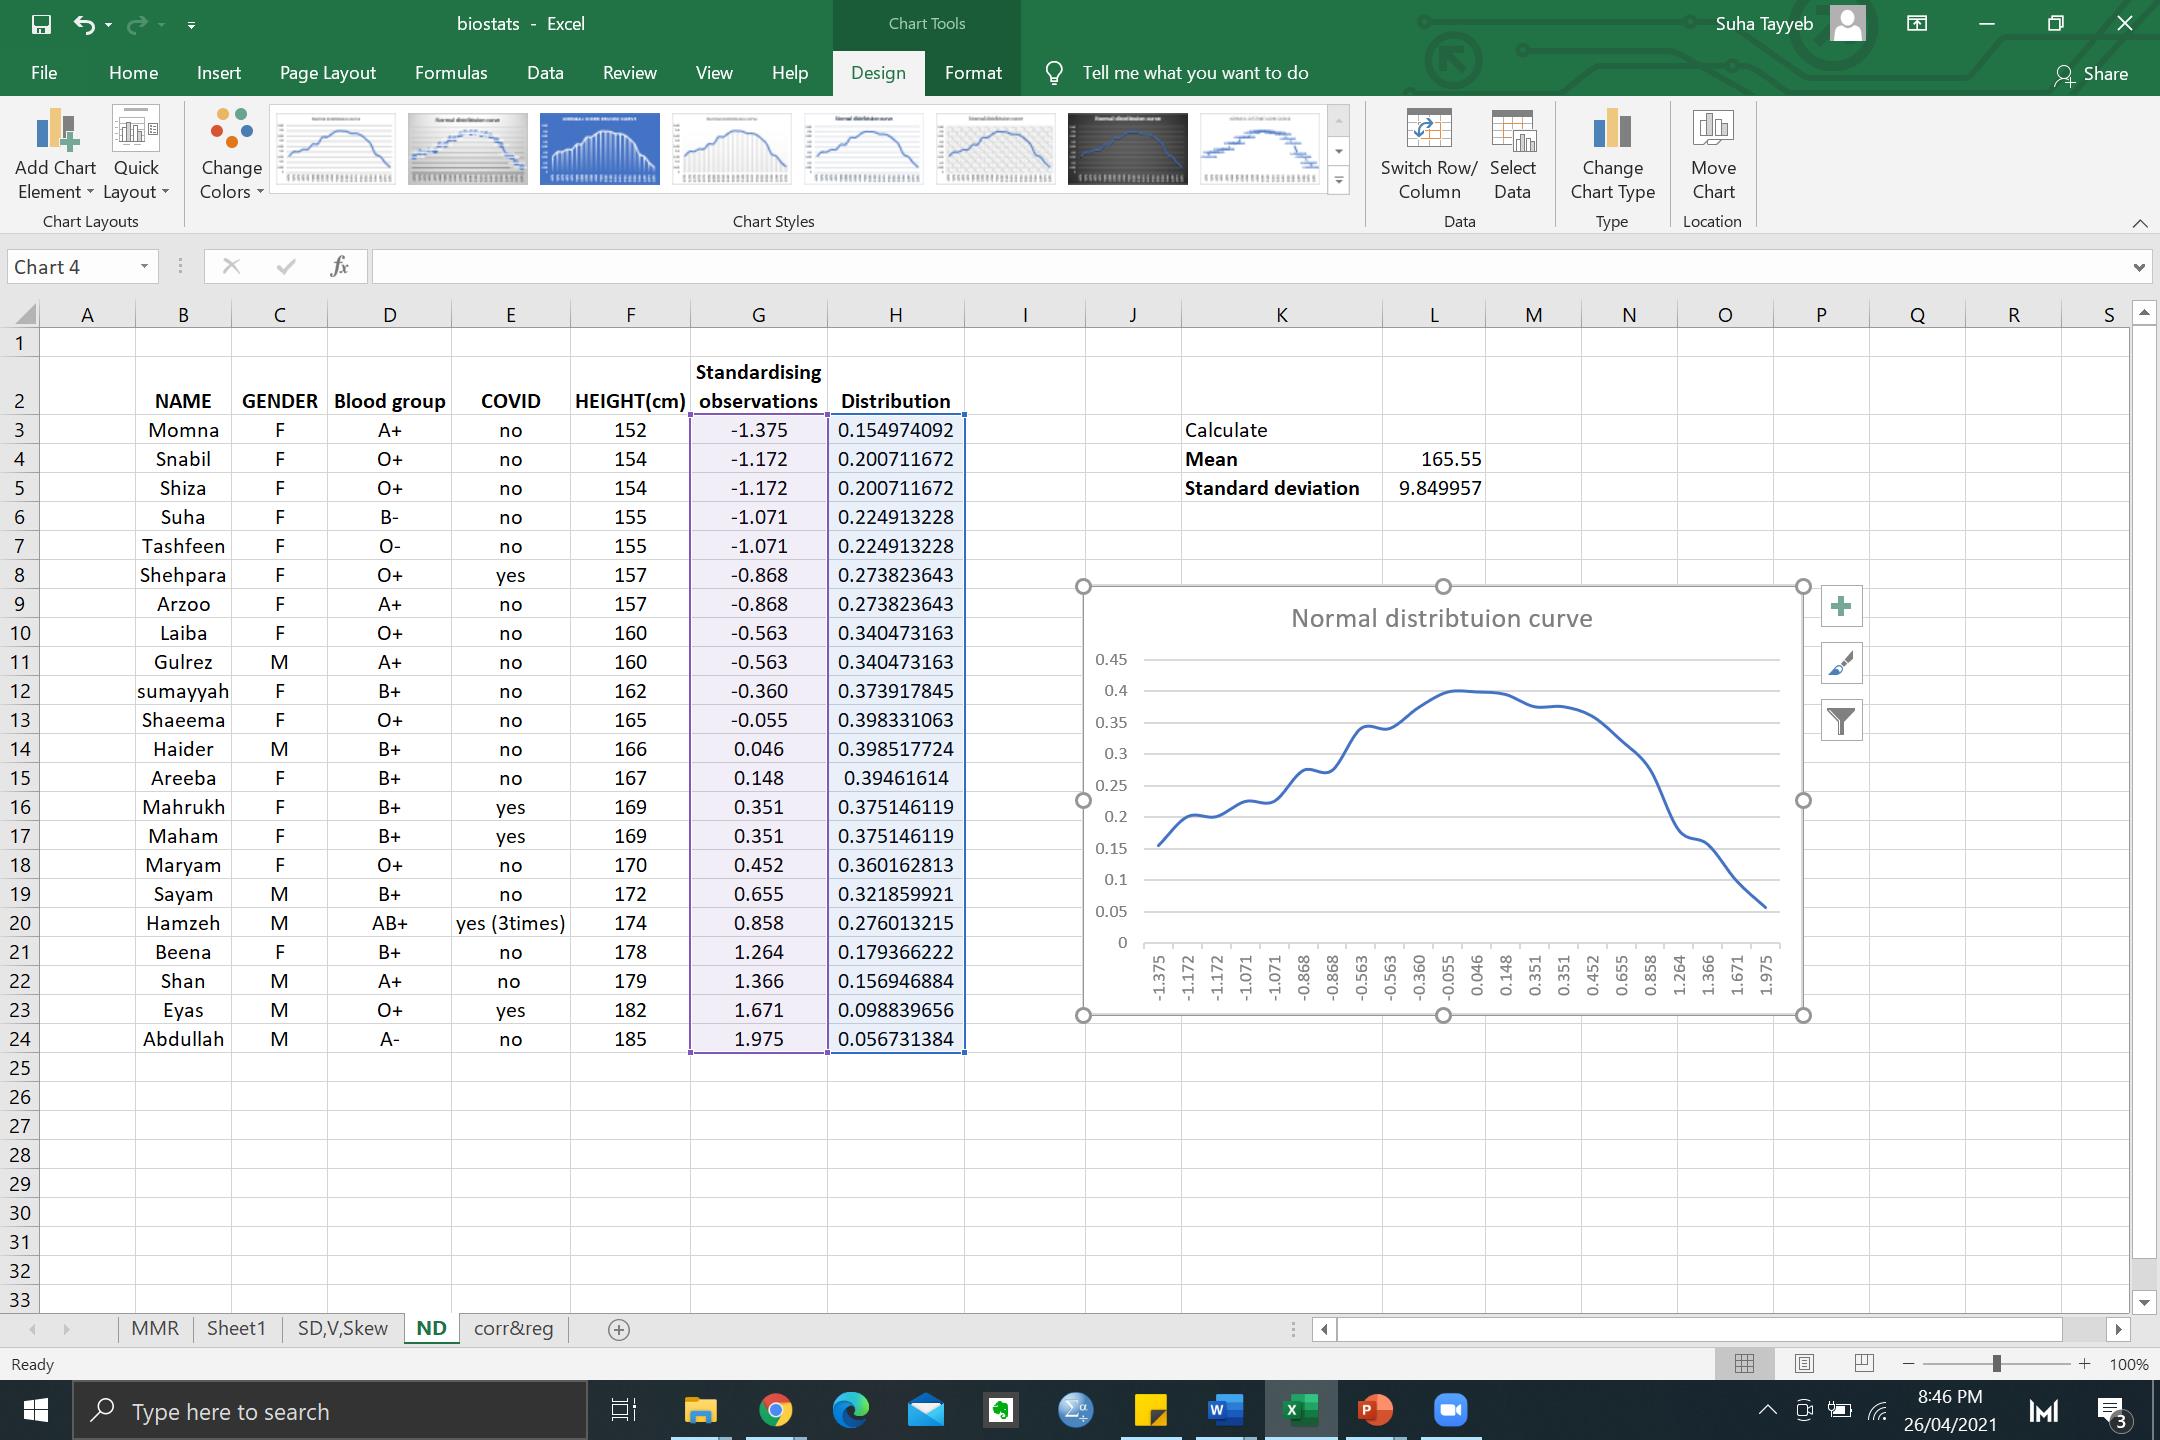Open Chart Filters funnel button

[x=1841, y=721]
